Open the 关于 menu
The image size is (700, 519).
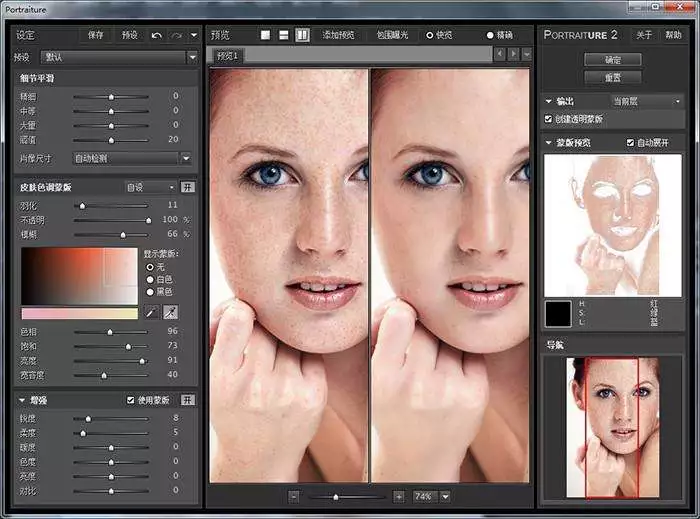point(645,35)
